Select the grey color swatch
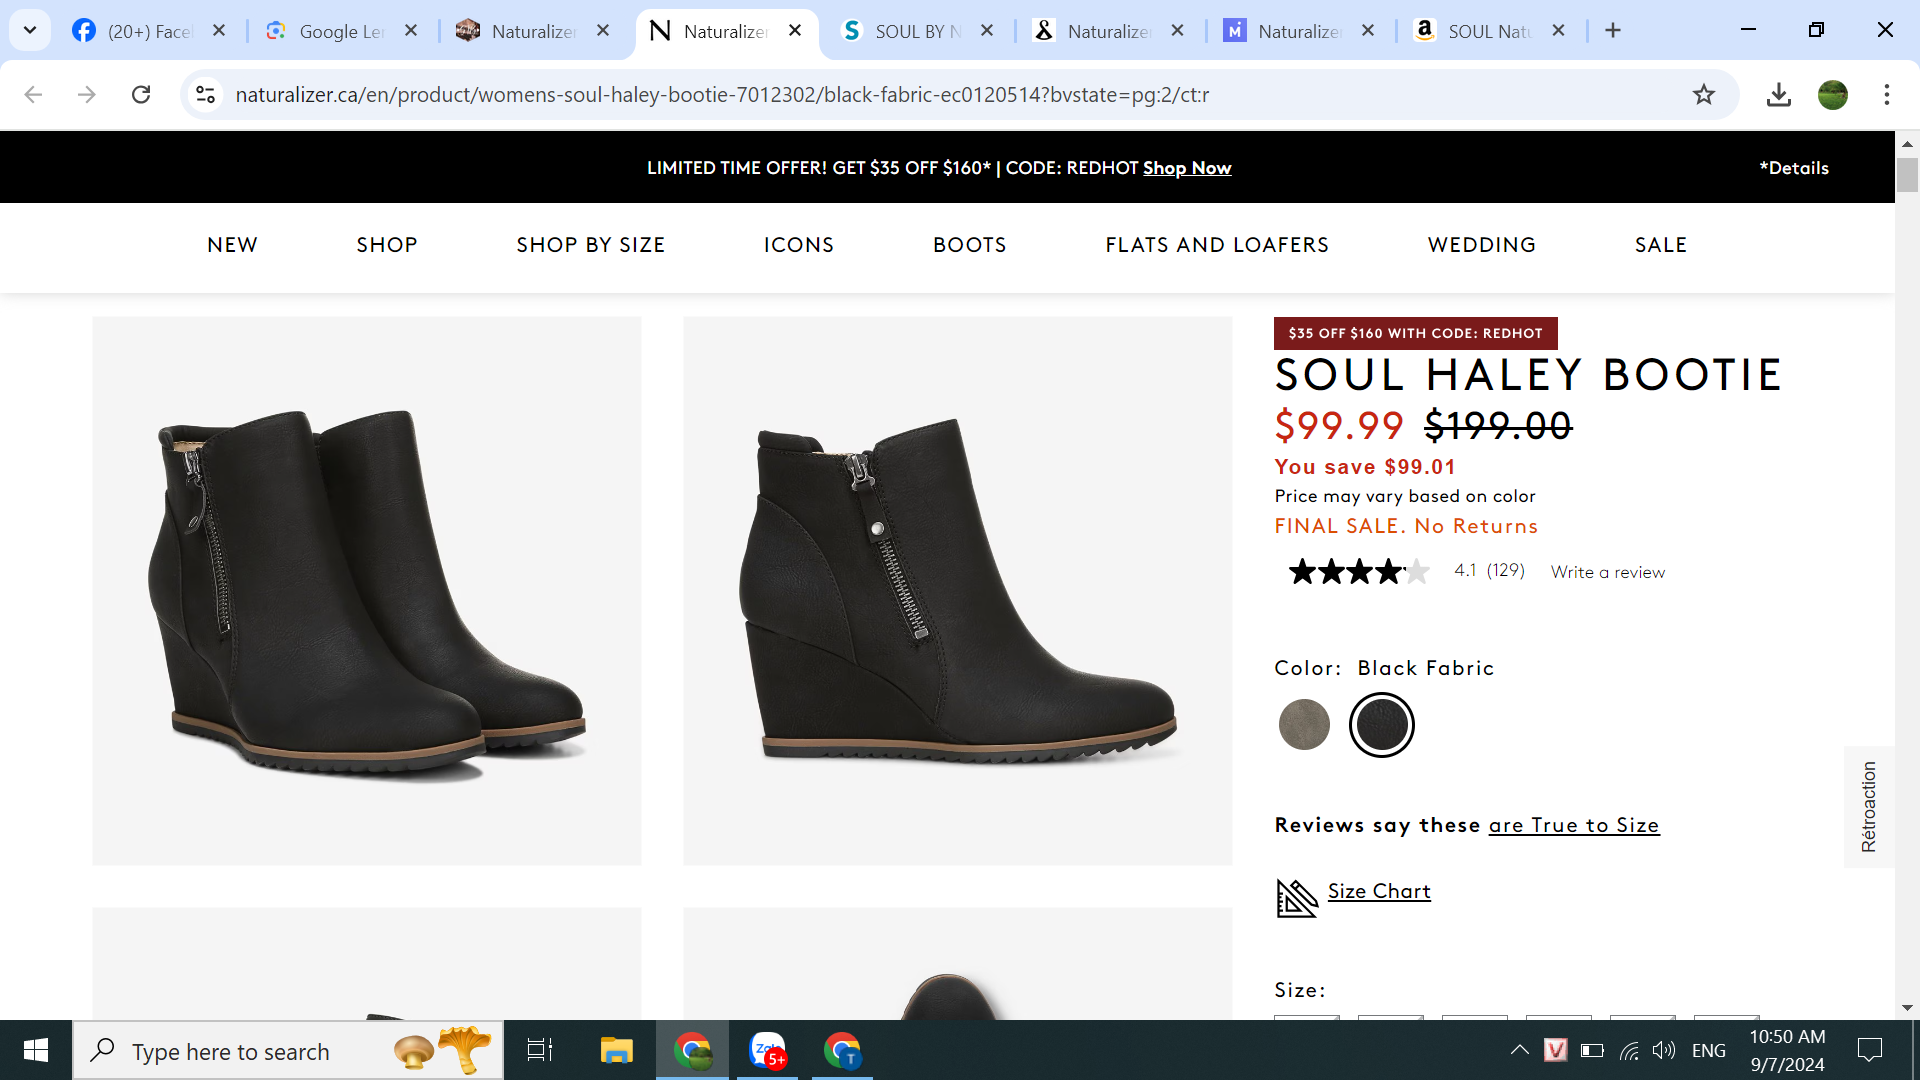Screen dimensions: 1920x1080 [x=1304, y=725]
